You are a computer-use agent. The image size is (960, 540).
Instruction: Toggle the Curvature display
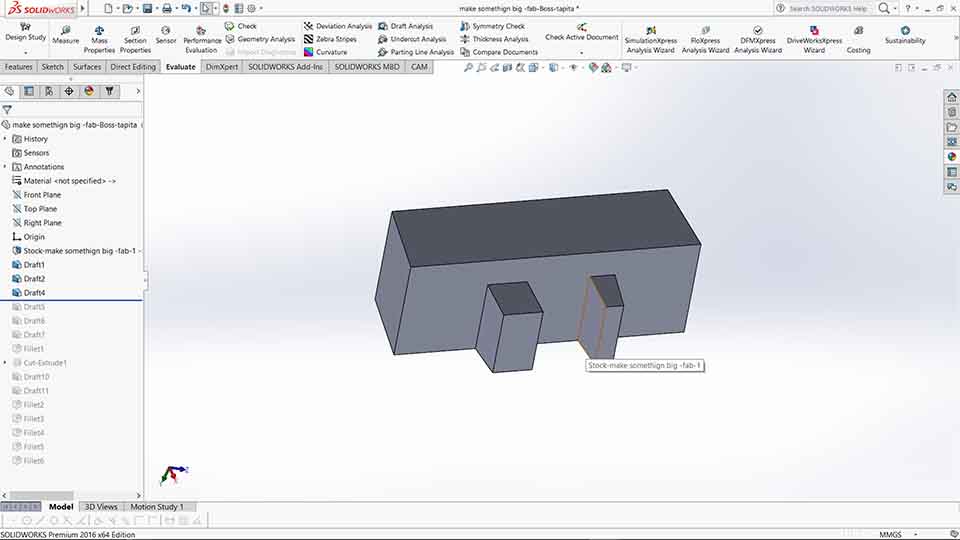point(326,53)
